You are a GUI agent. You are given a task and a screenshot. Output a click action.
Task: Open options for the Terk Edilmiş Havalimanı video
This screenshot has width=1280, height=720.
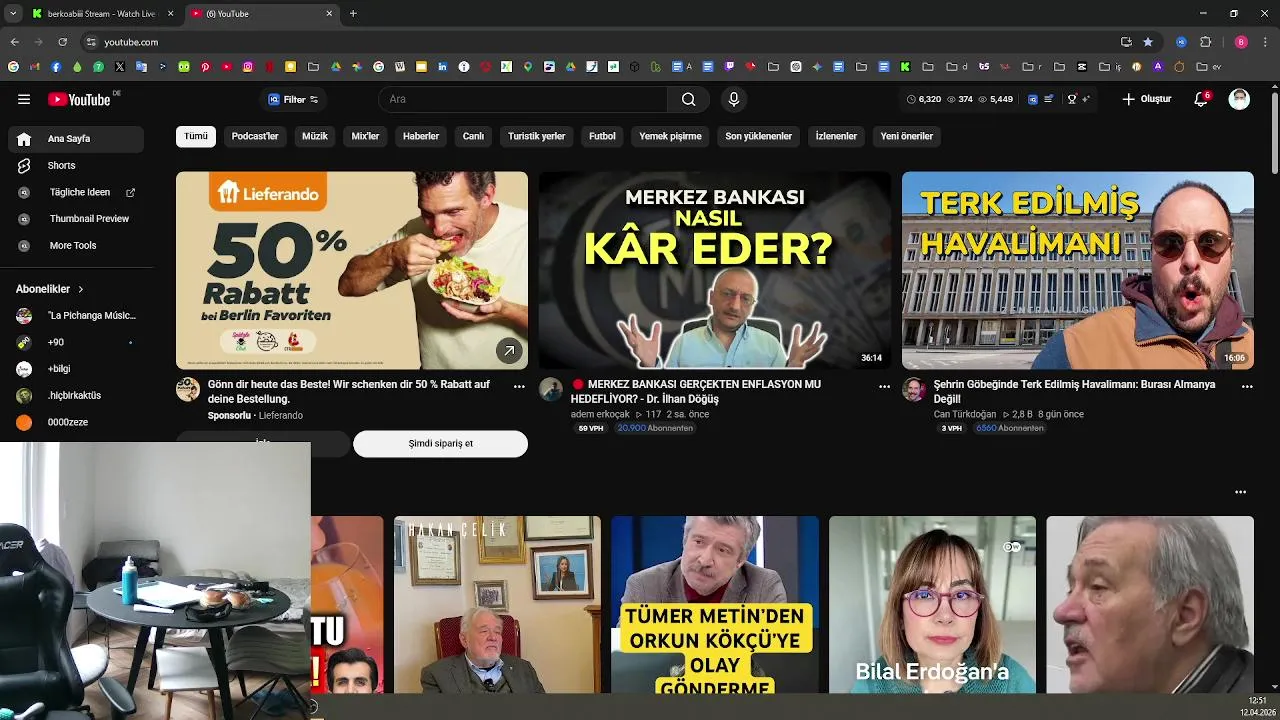[1247, 386]
